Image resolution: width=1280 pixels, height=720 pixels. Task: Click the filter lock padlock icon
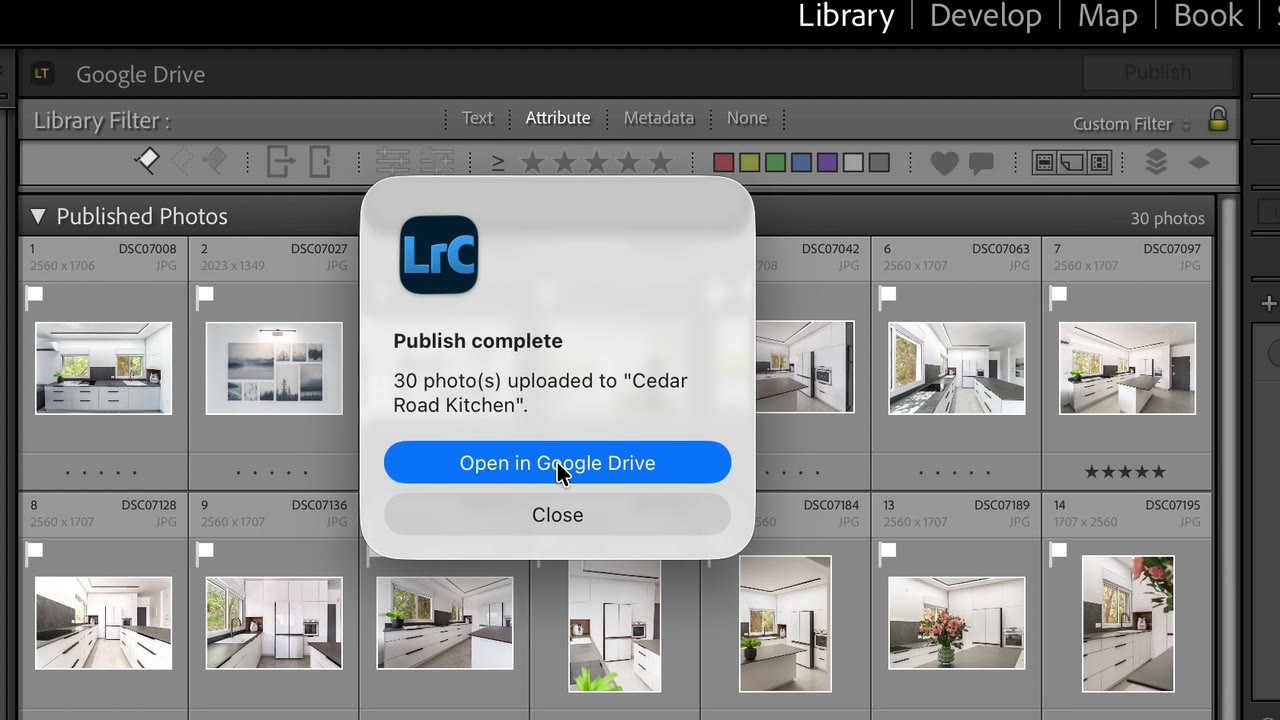pos(1218,120)
